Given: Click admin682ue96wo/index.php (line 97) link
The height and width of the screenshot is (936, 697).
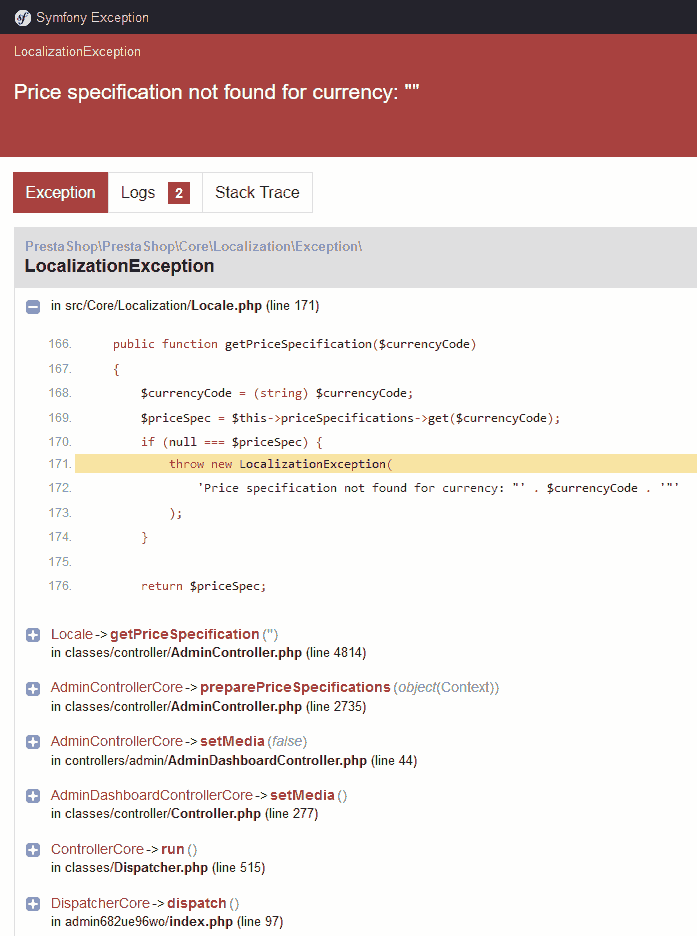Looking at the screenshot, I should pos(166,922).
